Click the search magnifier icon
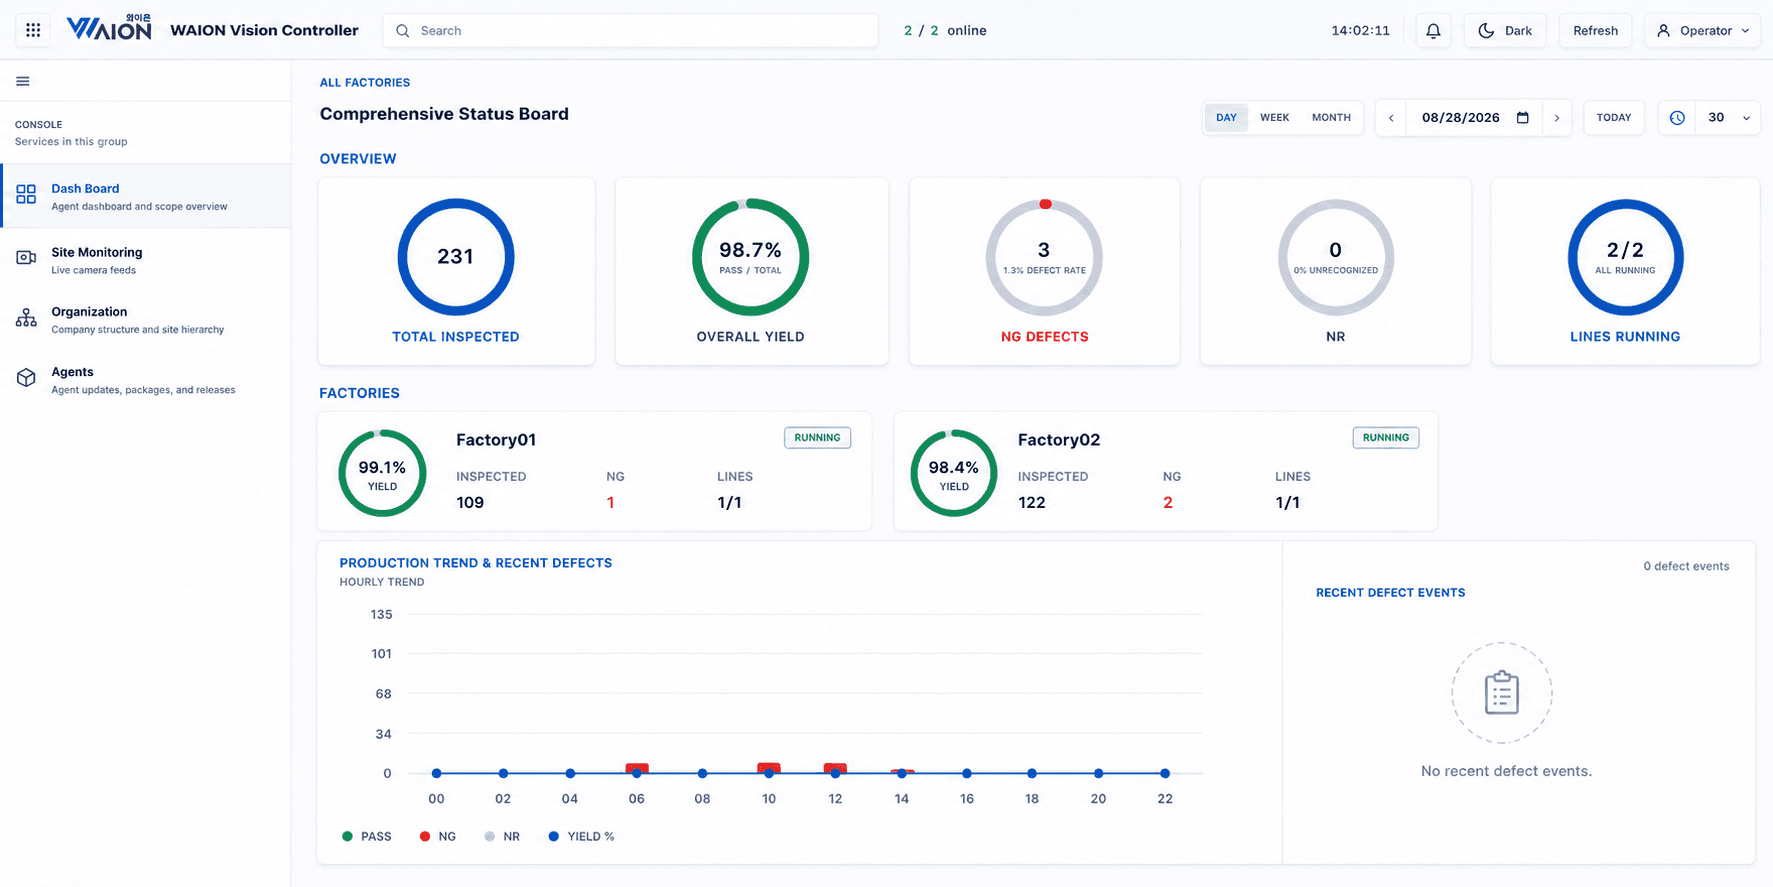Image resolution: width=1773 pixels, height=887 pixels. point(402,31)
